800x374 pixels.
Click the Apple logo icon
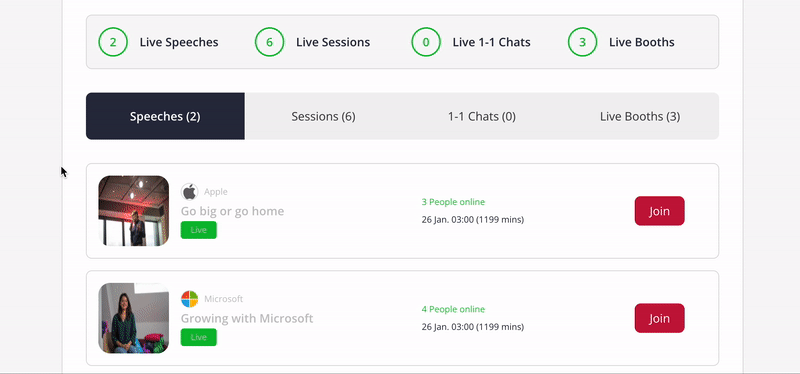tap(189, 192)
